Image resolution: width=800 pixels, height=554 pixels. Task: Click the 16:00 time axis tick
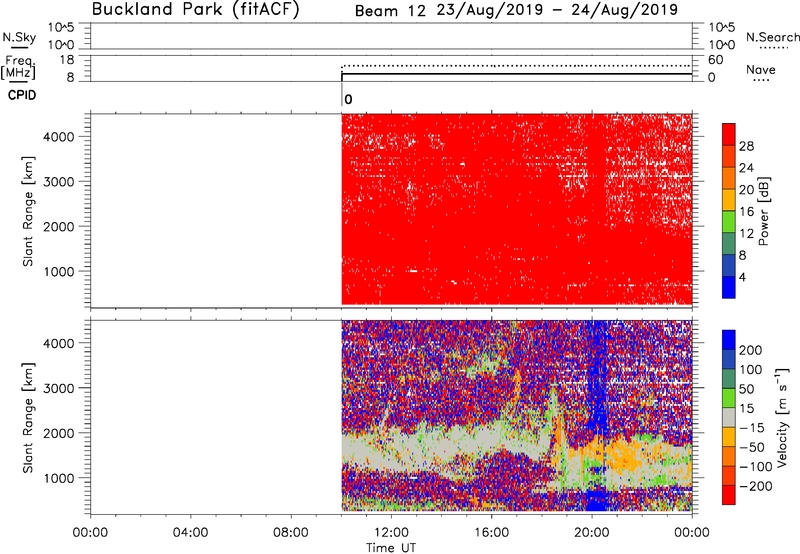pyautogui.click(x=491, y=533)
